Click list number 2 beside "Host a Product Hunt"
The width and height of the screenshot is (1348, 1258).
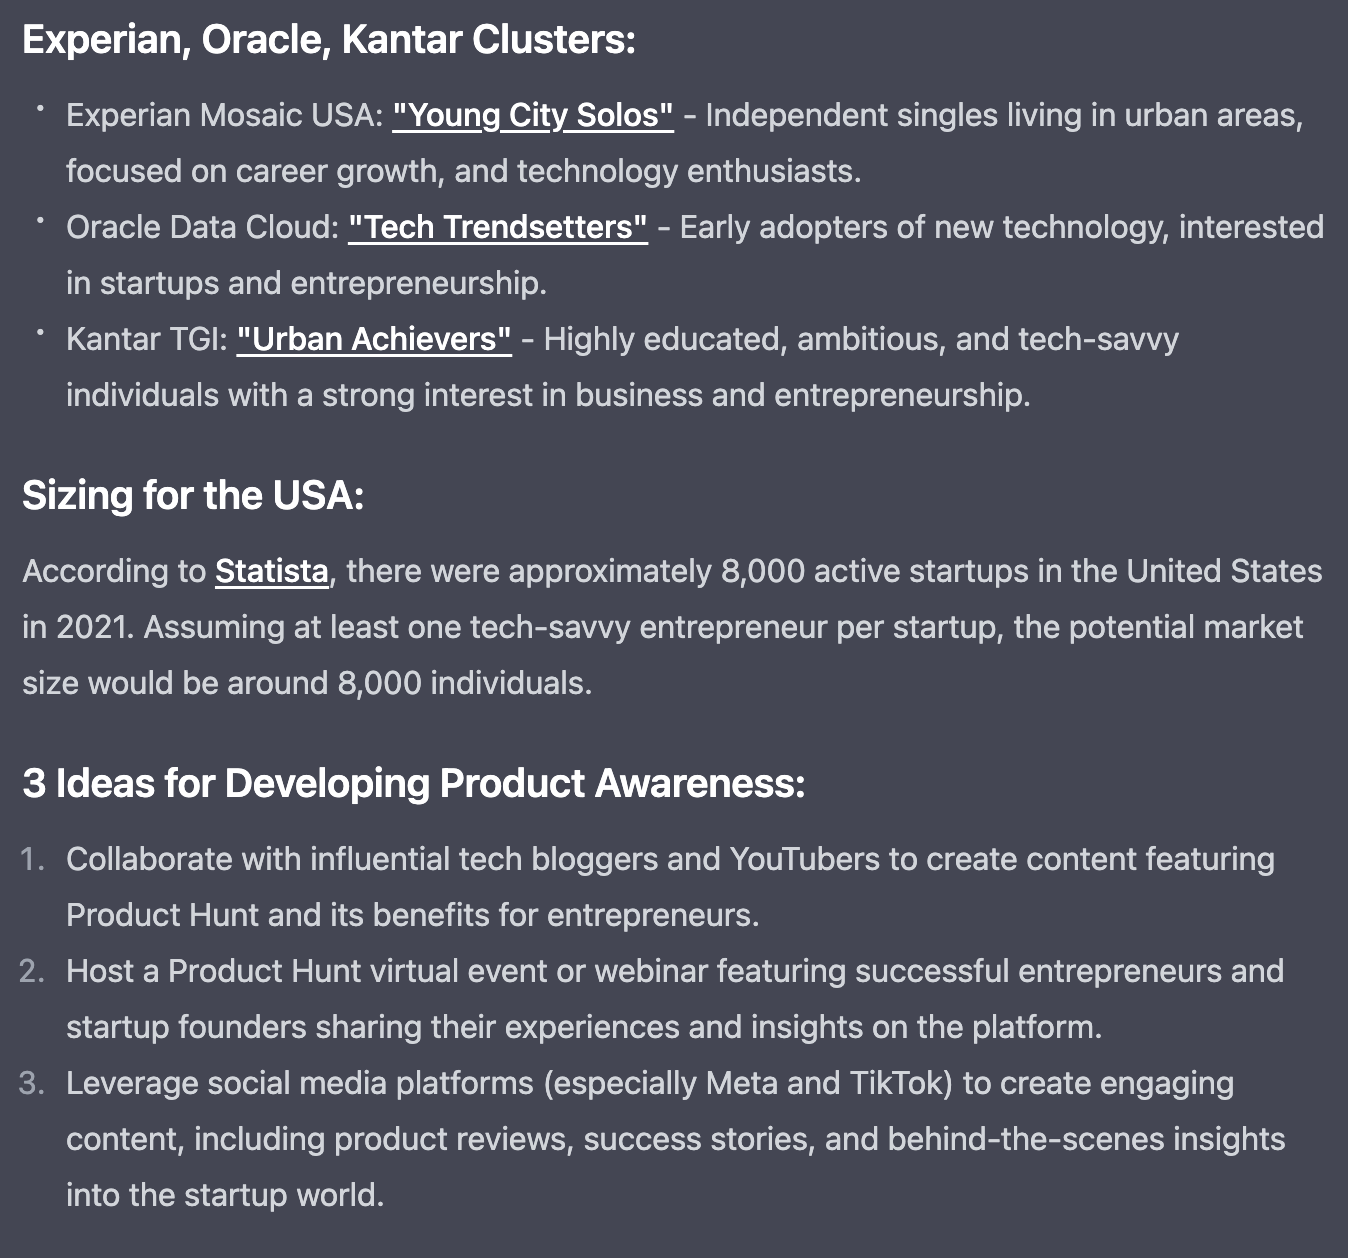tap(32, 972)
